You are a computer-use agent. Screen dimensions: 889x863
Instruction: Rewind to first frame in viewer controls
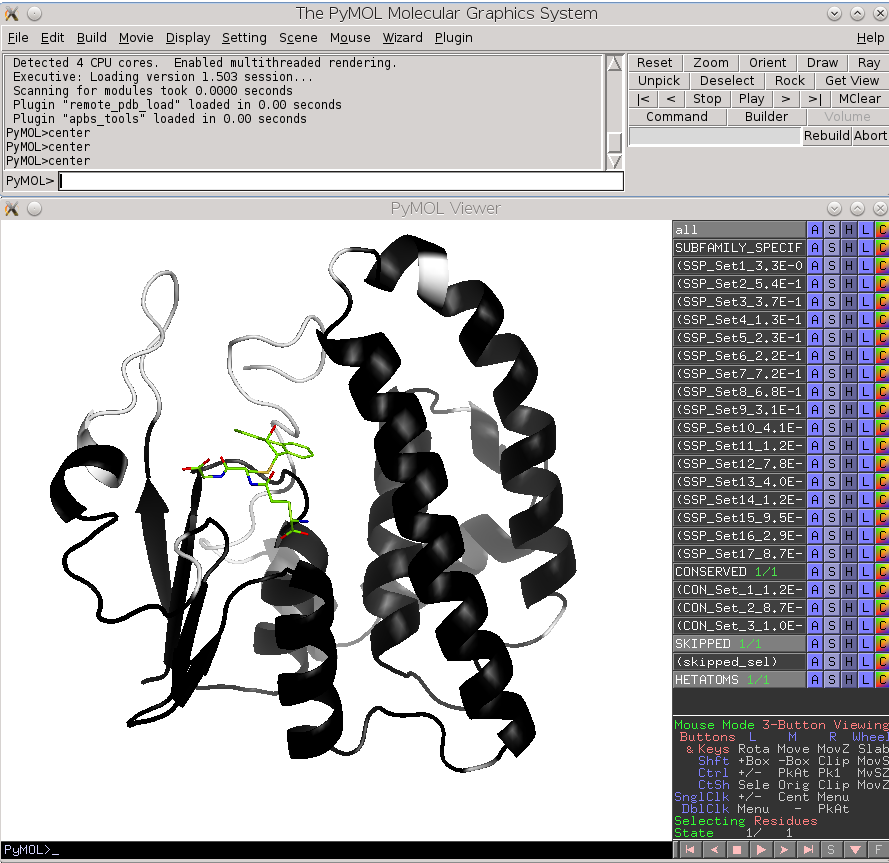coord(690,849)
